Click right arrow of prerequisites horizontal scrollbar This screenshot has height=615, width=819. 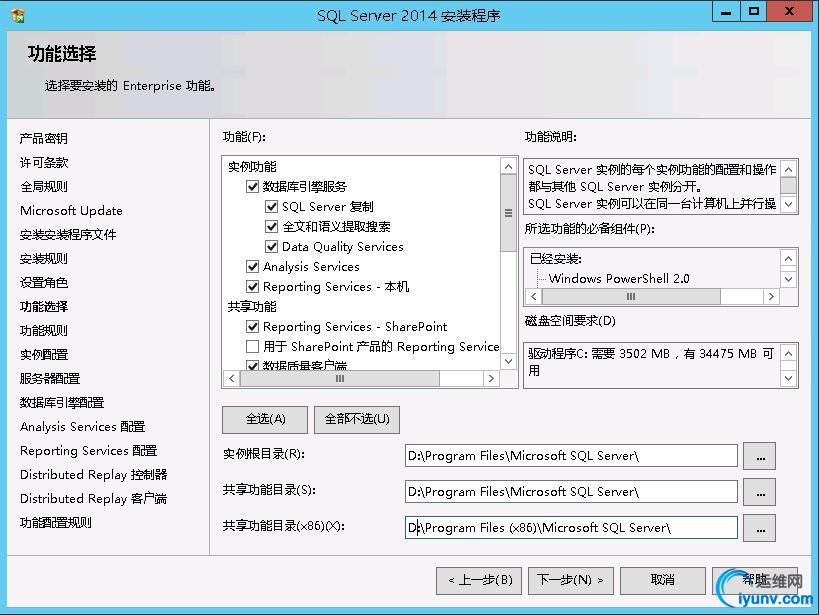(771, 297)
